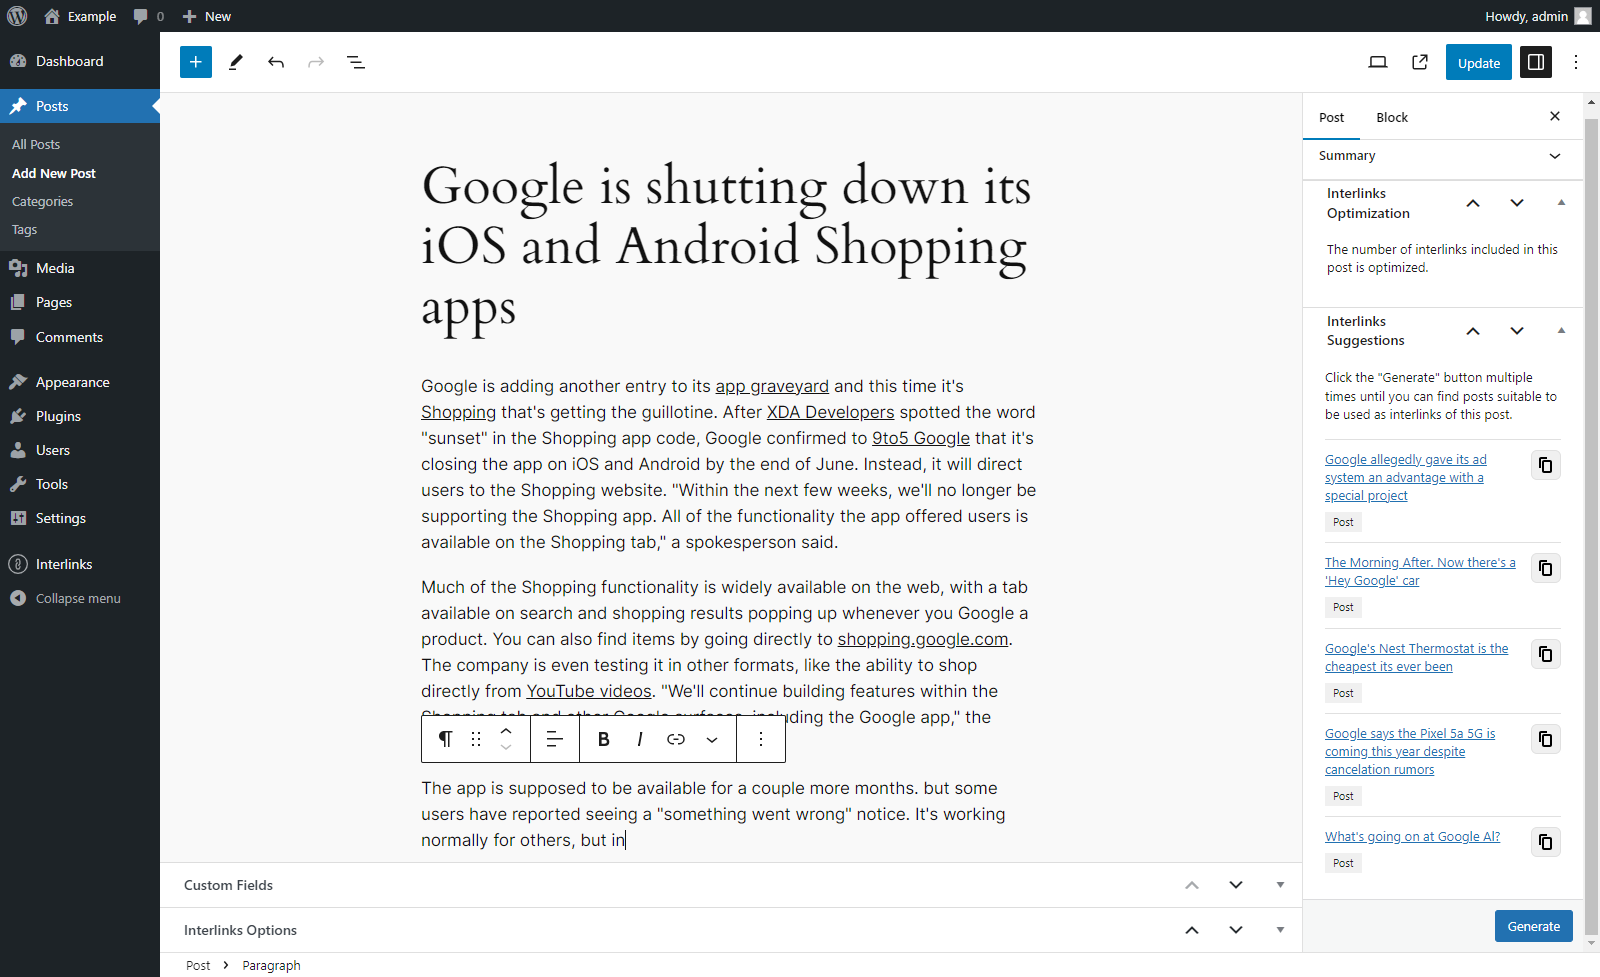The height and width of the screenshot is (977, 1600).
Task: Insert link using the link icon
Action: click(676, 739)
